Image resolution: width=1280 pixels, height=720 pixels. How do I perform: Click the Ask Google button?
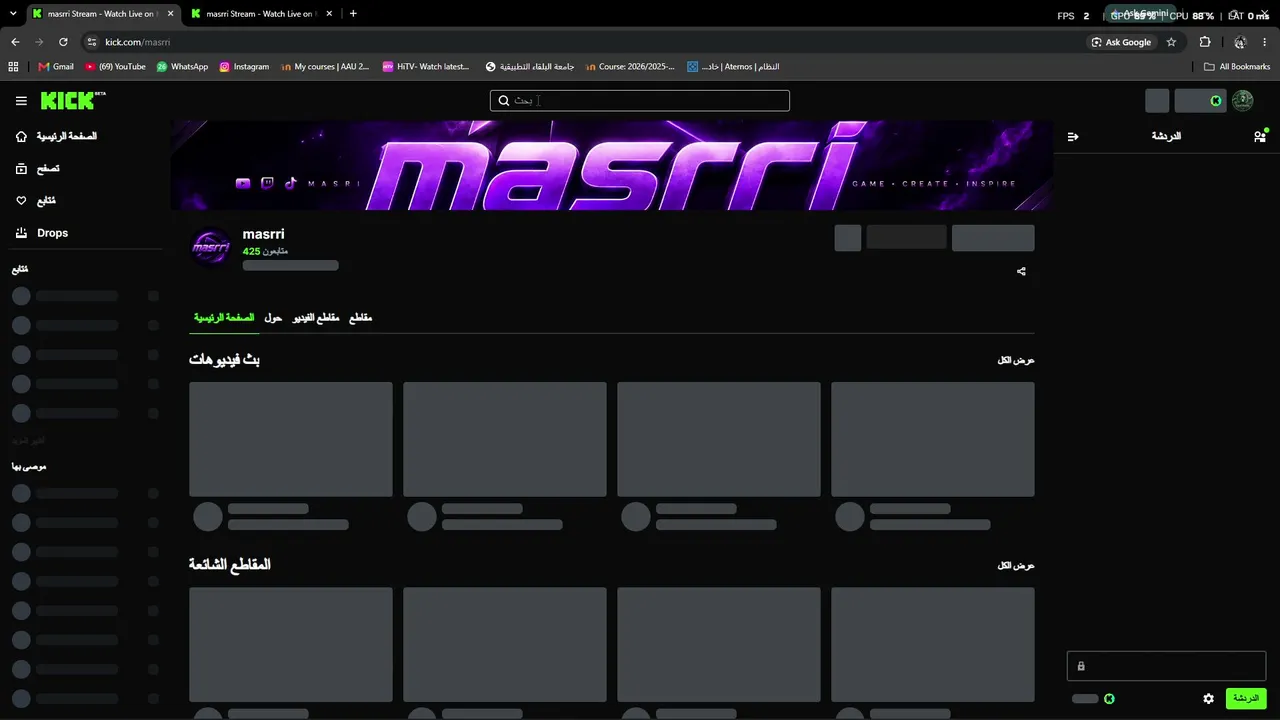(x=1121, y=42)
